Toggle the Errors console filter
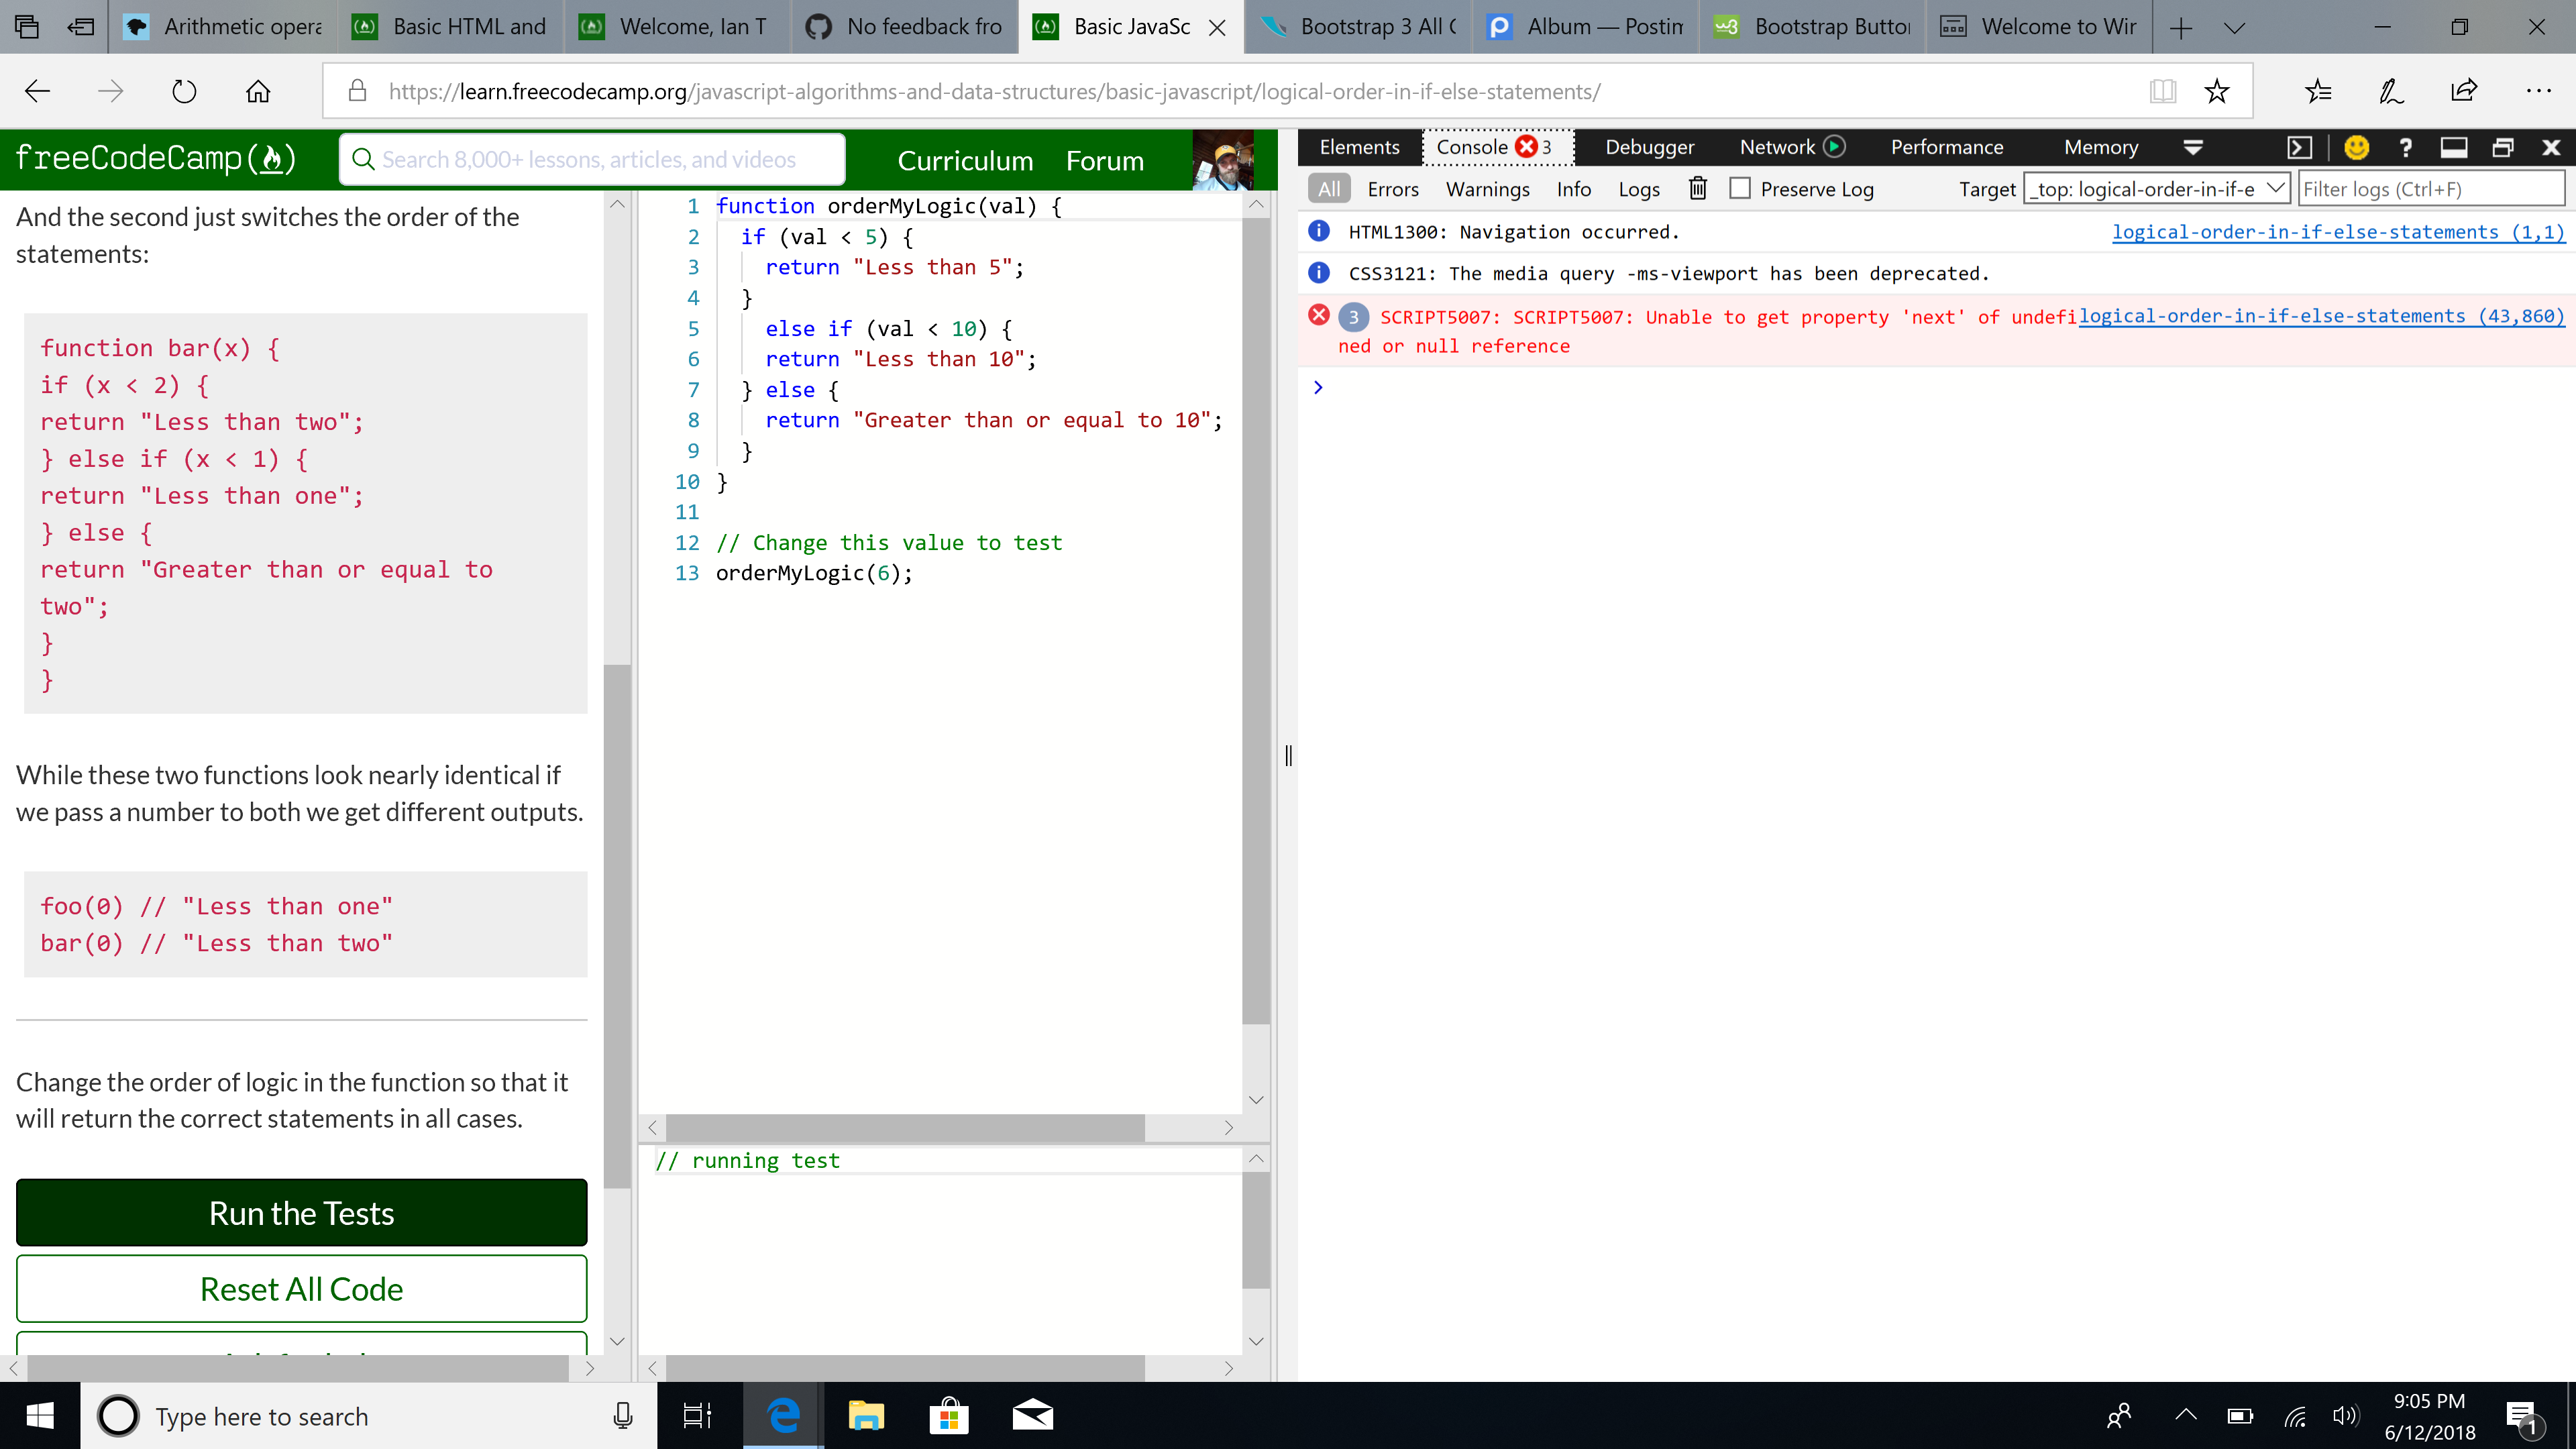 coord(1393,189)
